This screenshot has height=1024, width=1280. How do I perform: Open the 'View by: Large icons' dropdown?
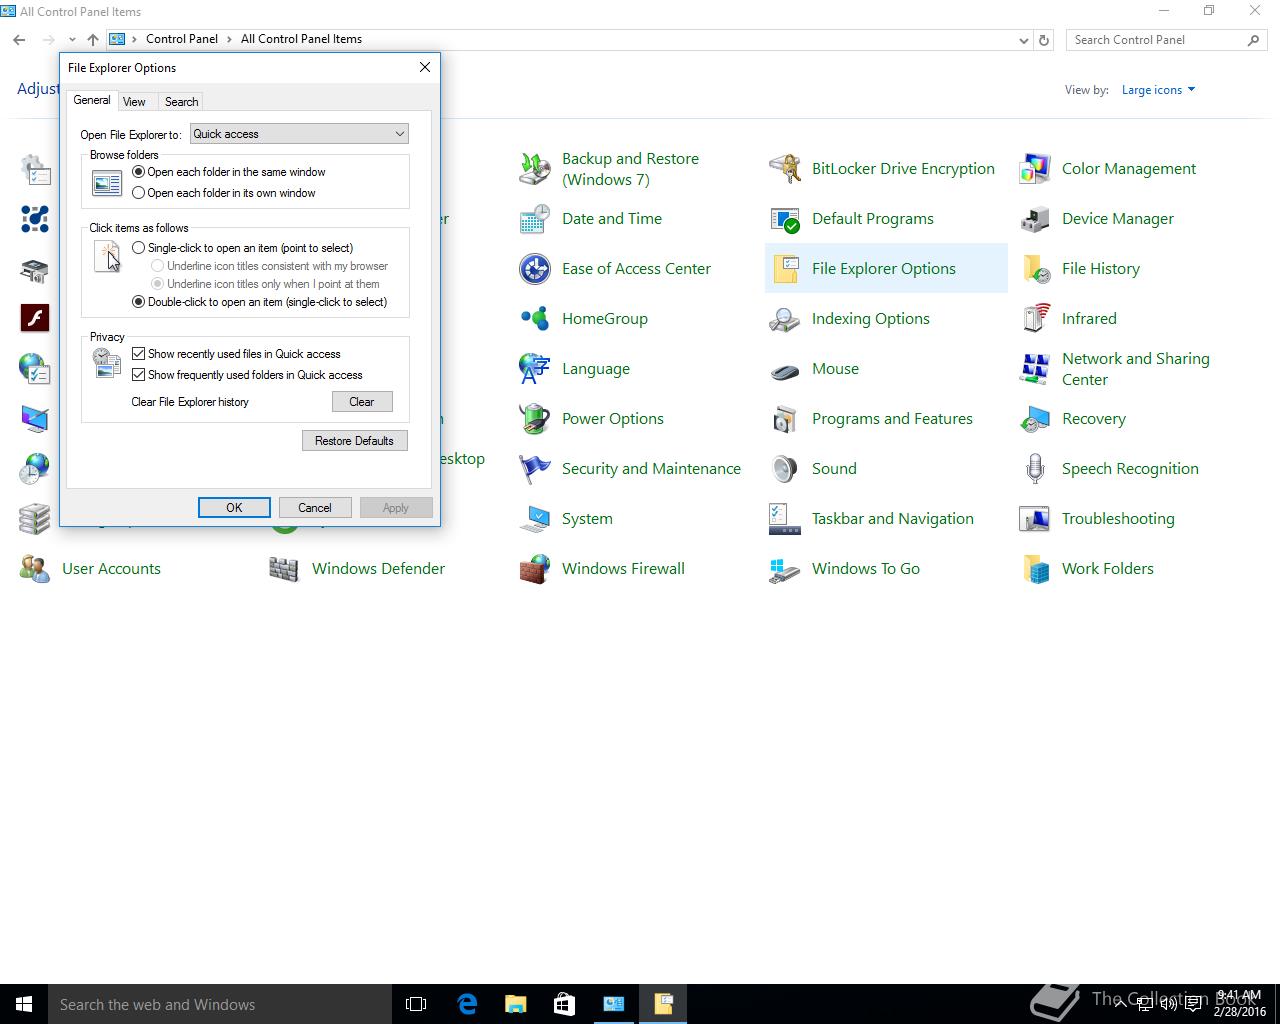click(1158, 90)
